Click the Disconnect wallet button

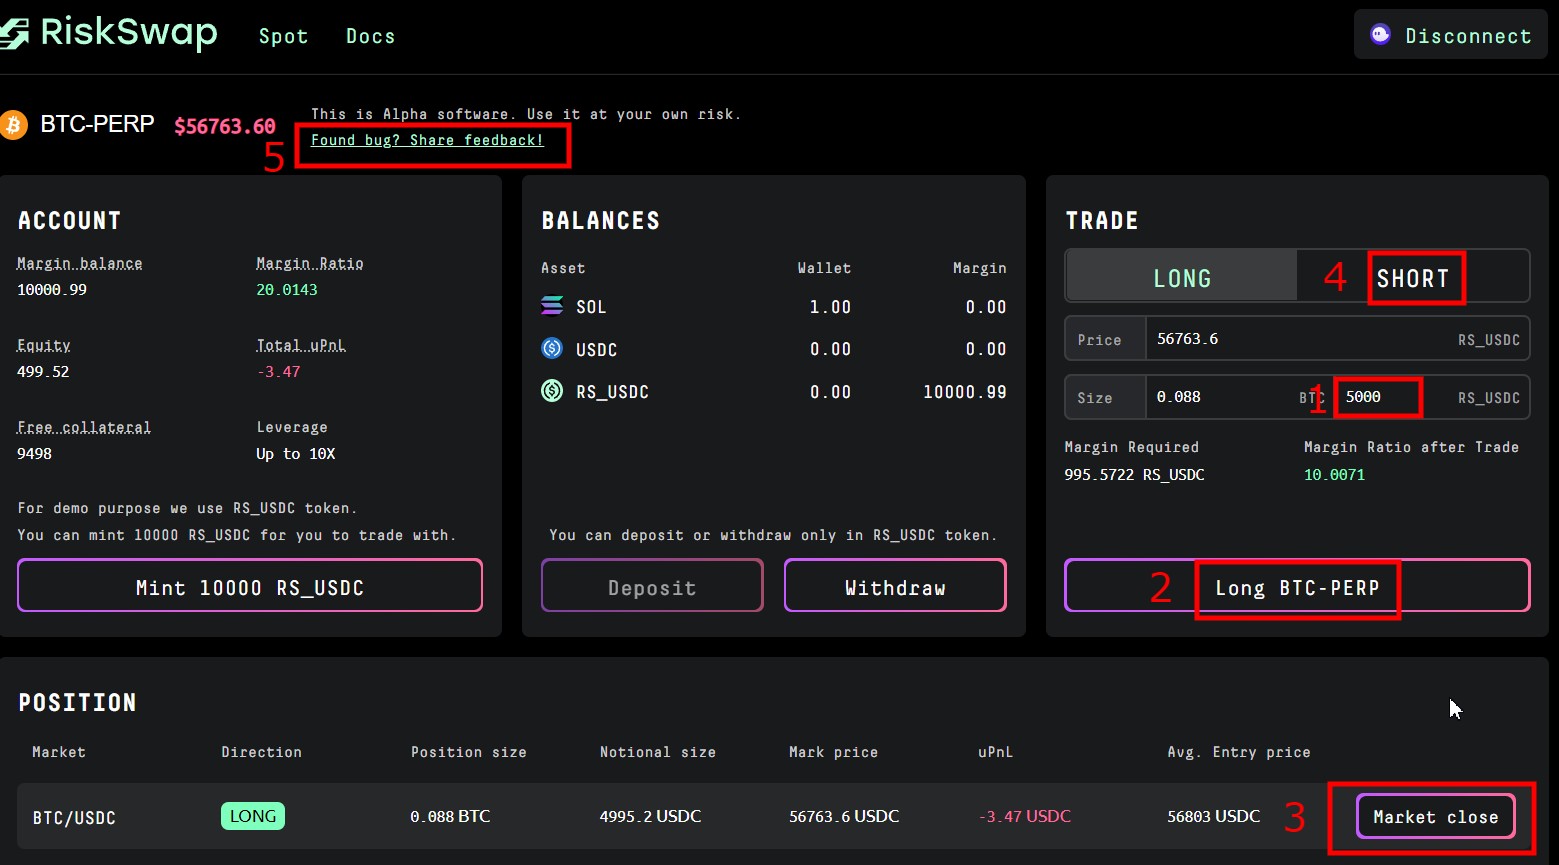(x=1451, y=35)
